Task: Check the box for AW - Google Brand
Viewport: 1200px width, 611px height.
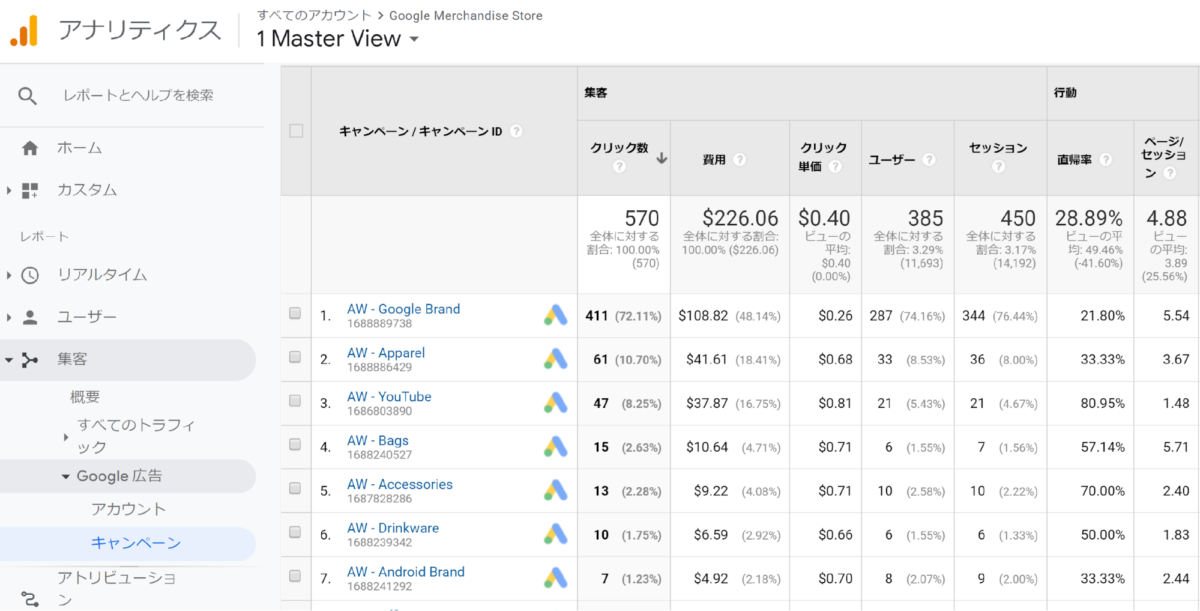Action: pyautogui.click(x=295, y=314)
